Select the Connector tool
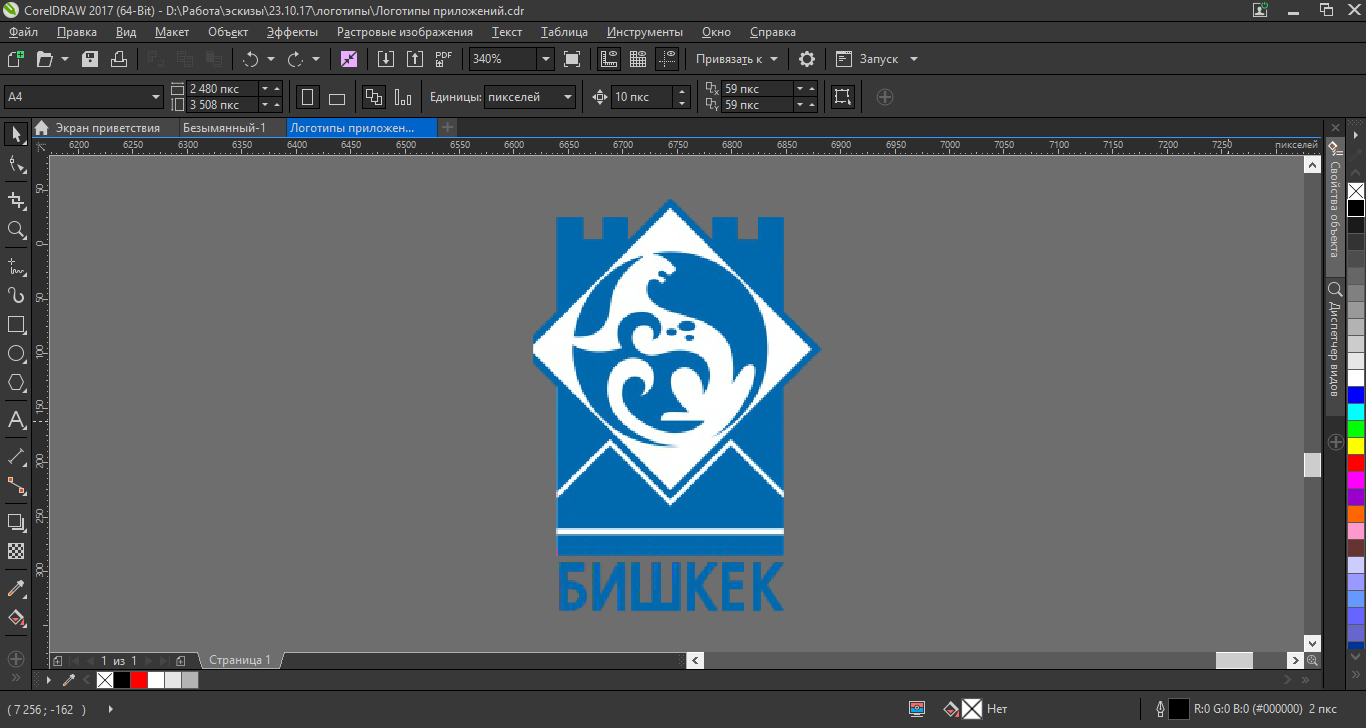 (x=16, y=486)
